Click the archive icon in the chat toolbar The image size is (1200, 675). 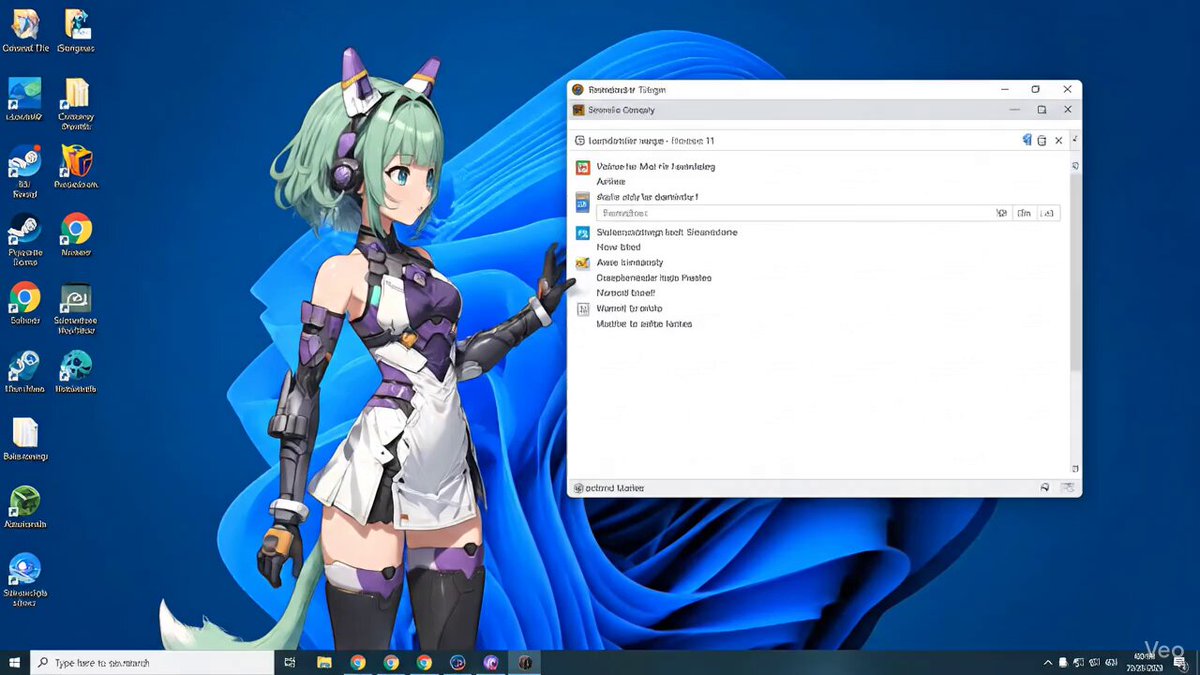point(1042,140)
